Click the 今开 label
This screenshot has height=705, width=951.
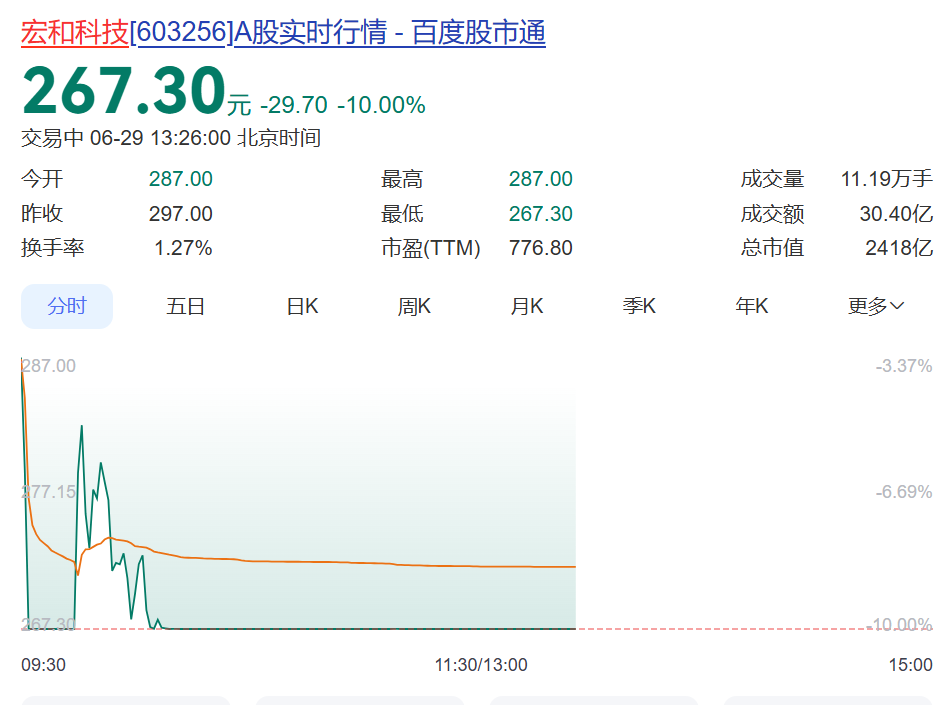pos(42,179)
